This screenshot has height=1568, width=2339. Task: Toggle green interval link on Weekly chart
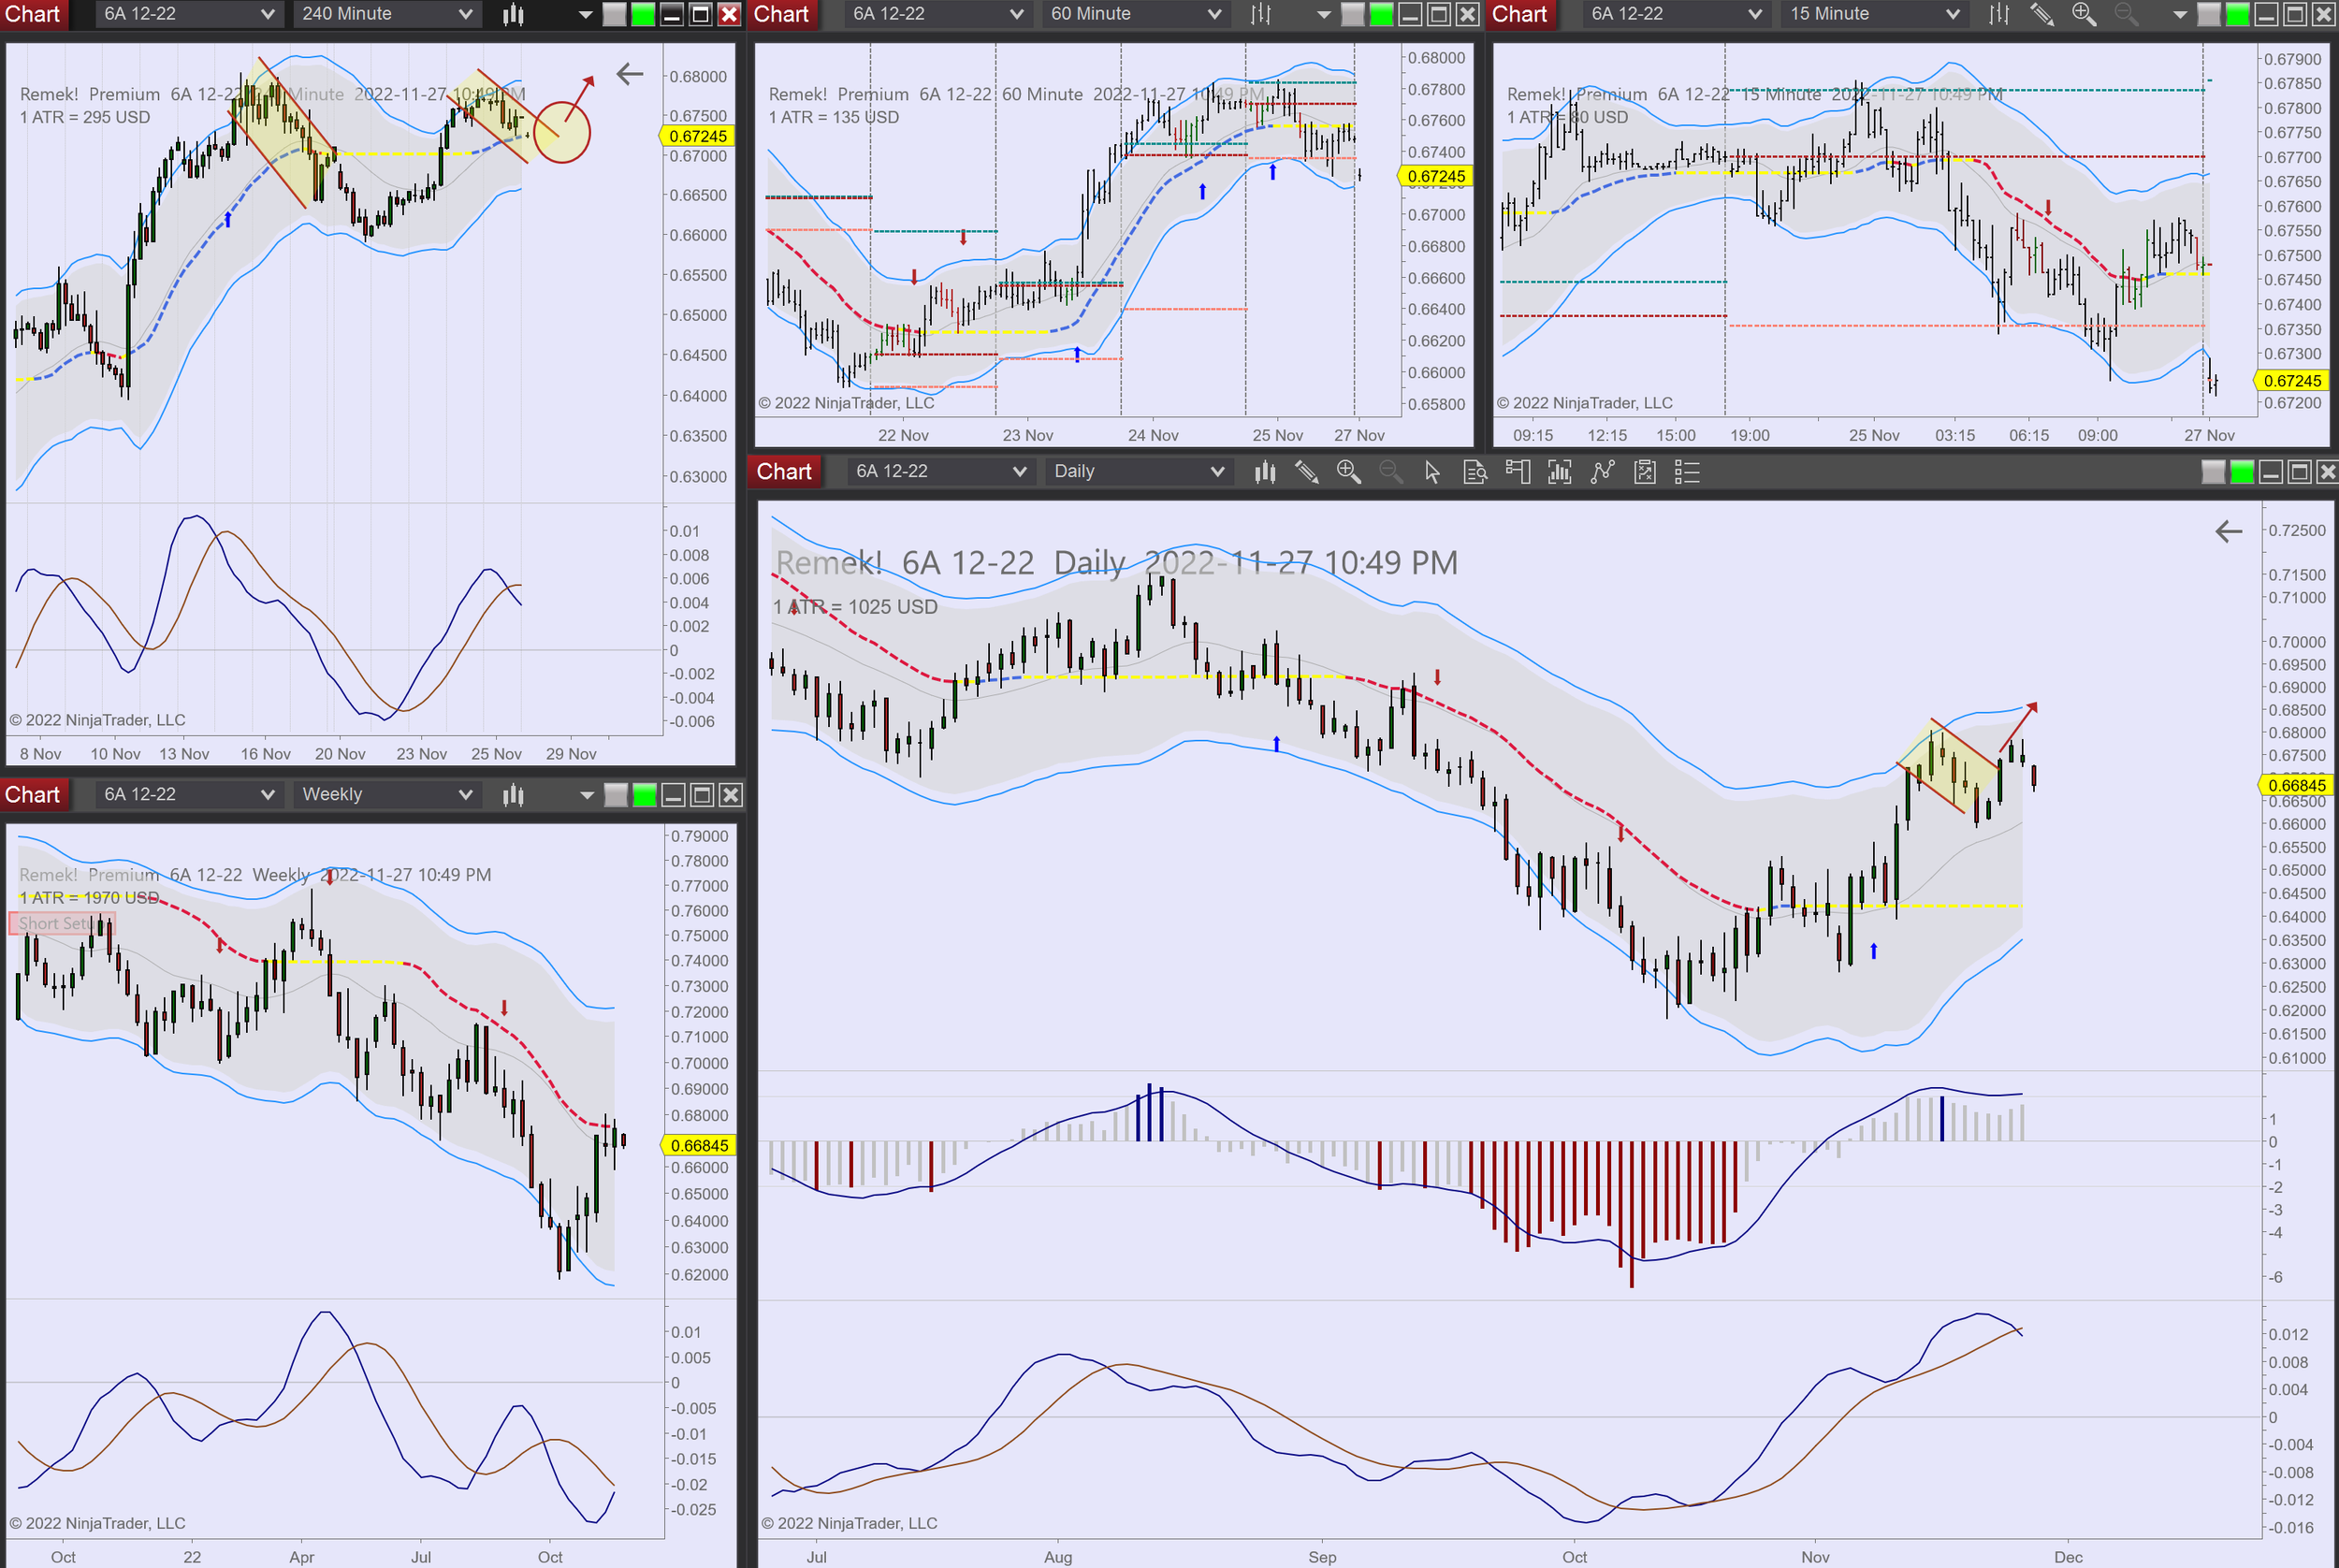(x=645, y=795)
